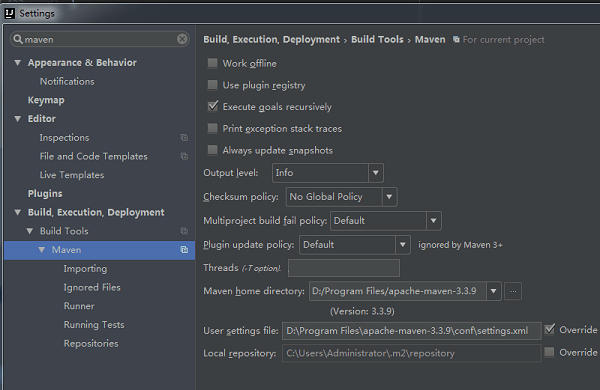Click in the Threads (-T option) field
The width and height of the screenshot is (600, 390).
tap(344, 268)
